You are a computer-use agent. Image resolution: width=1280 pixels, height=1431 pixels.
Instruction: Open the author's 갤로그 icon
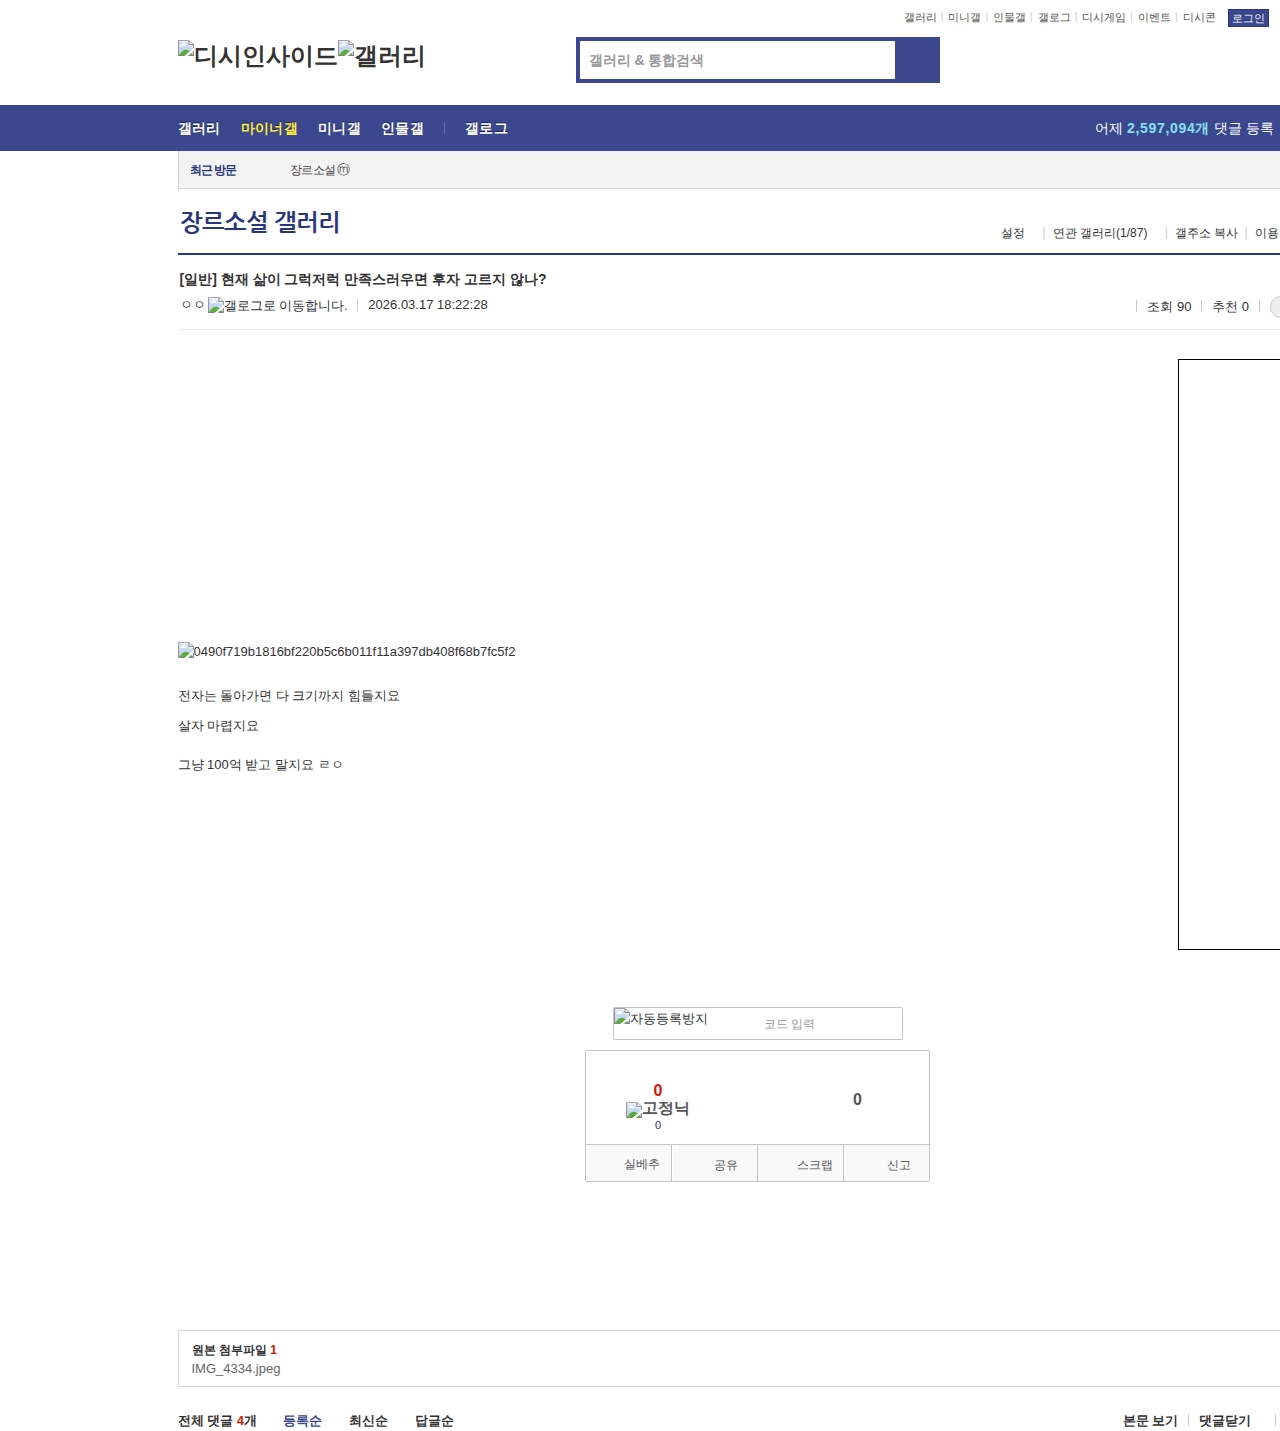click(x=277, y=306)
